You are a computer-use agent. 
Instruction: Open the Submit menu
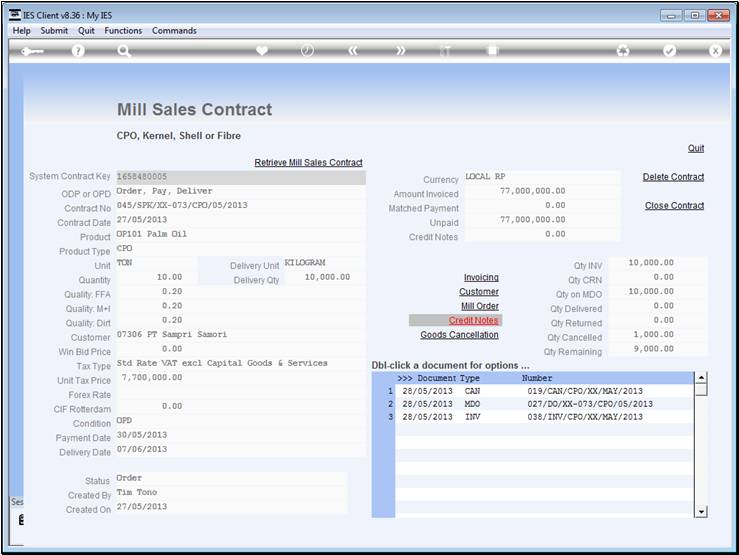54,31
